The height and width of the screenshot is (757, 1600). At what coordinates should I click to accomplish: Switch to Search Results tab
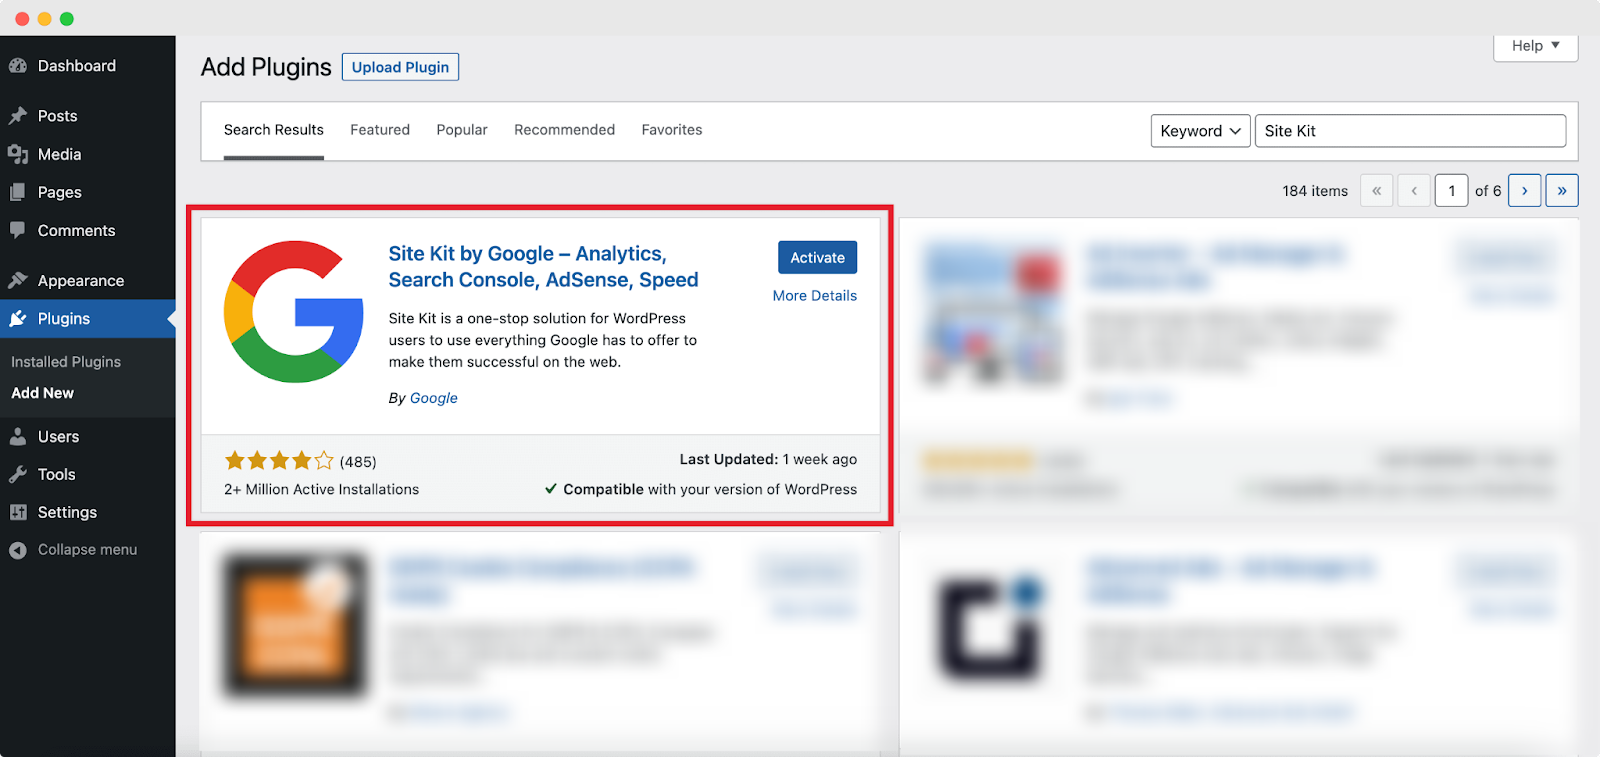click(x=274, y=130)
